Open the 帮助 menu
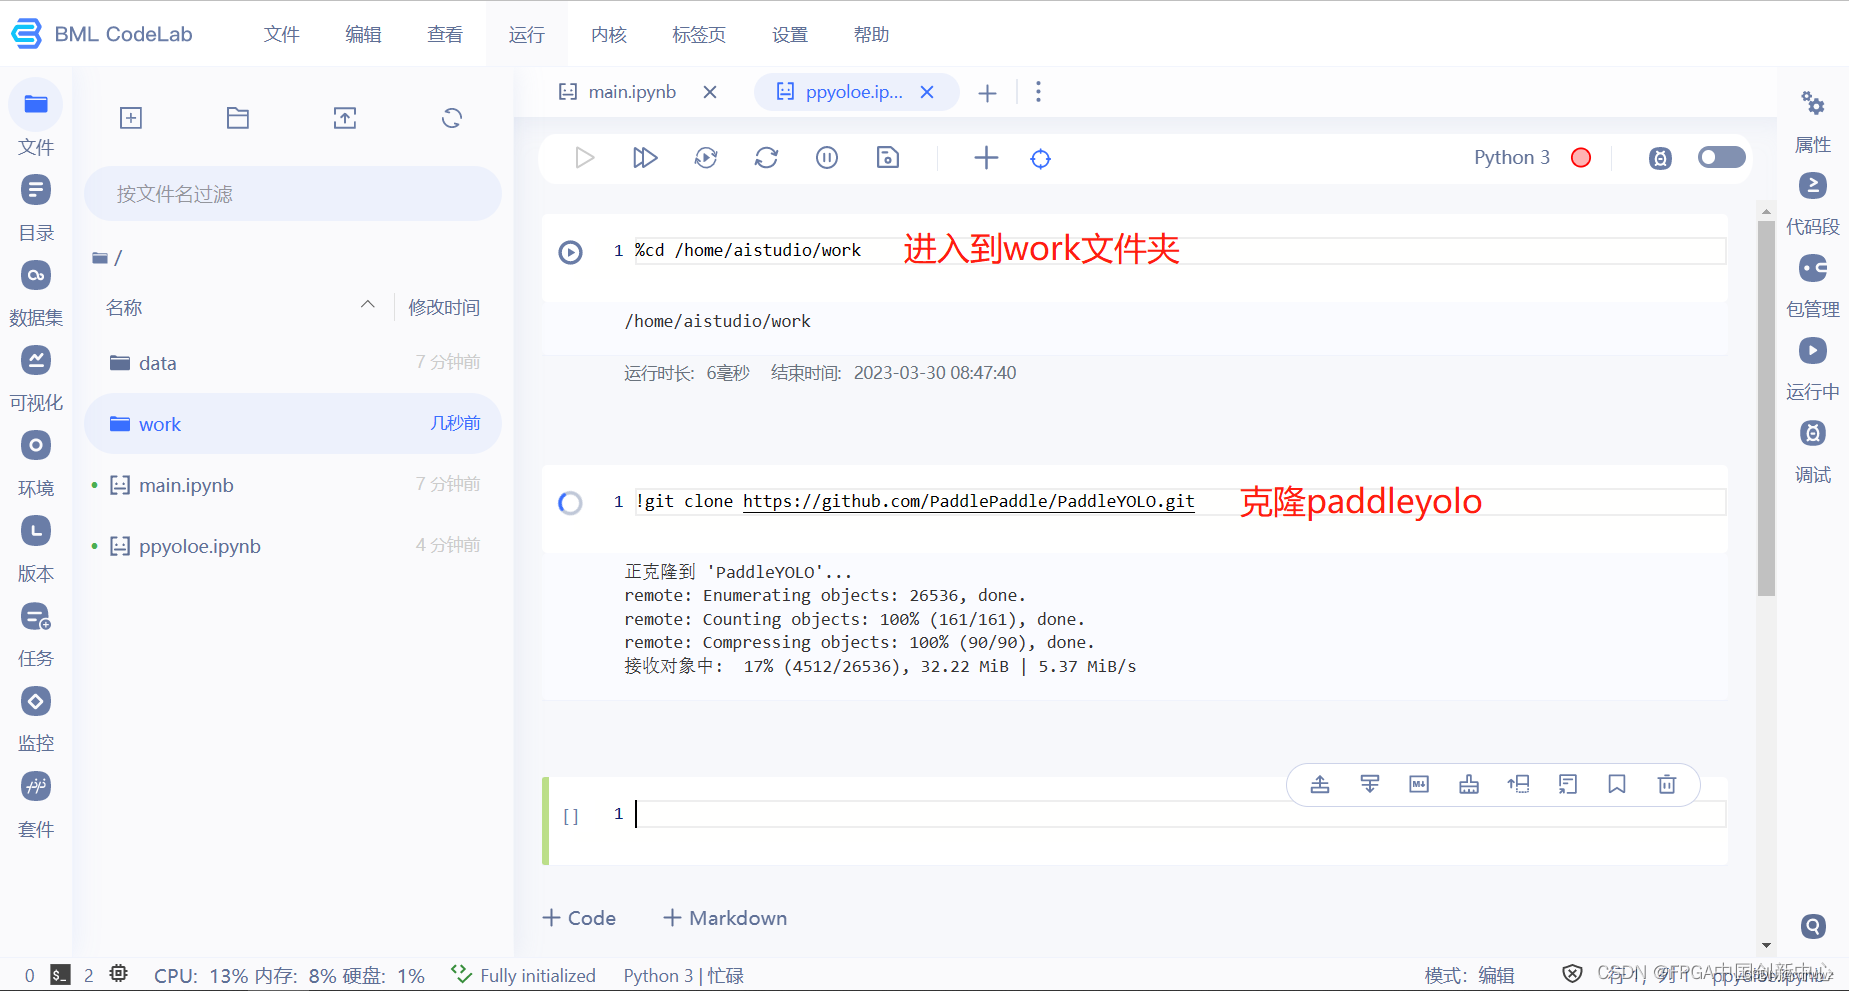The width and height of the screenshot is (1849, 991). [872, 34]
